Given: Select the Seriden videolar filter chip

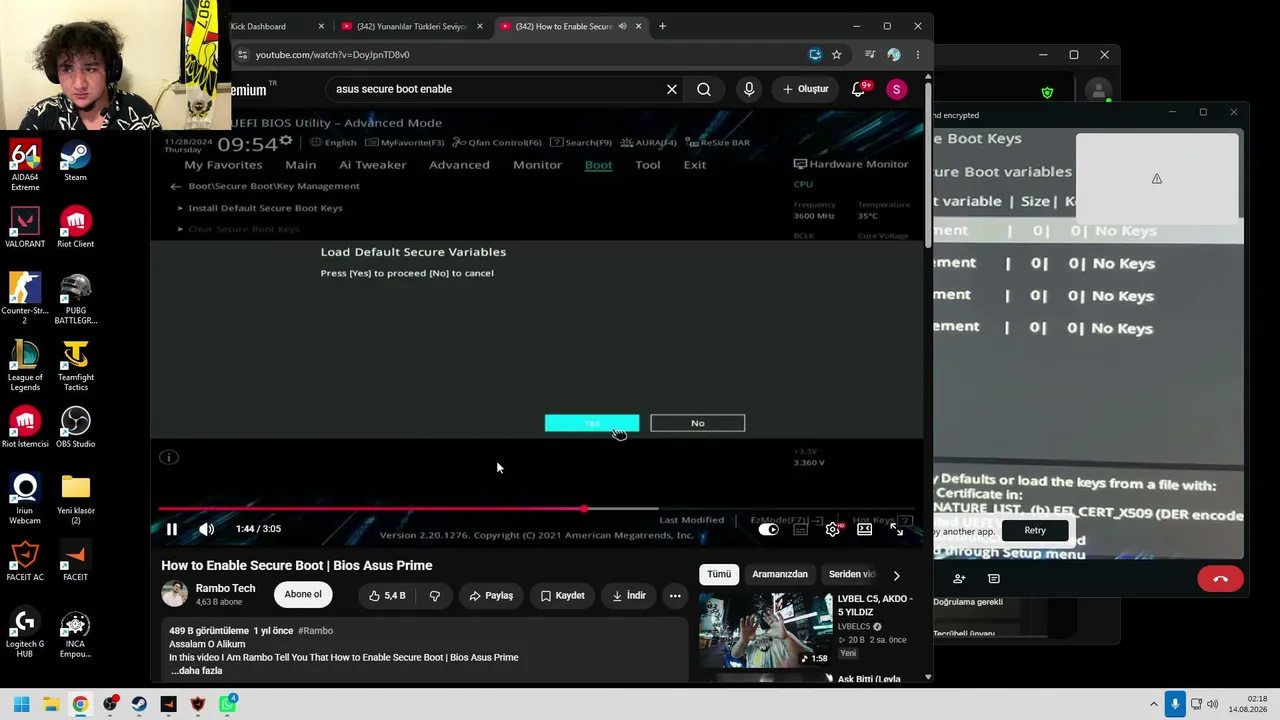Looking at the screenshot, I should [852, 574].
